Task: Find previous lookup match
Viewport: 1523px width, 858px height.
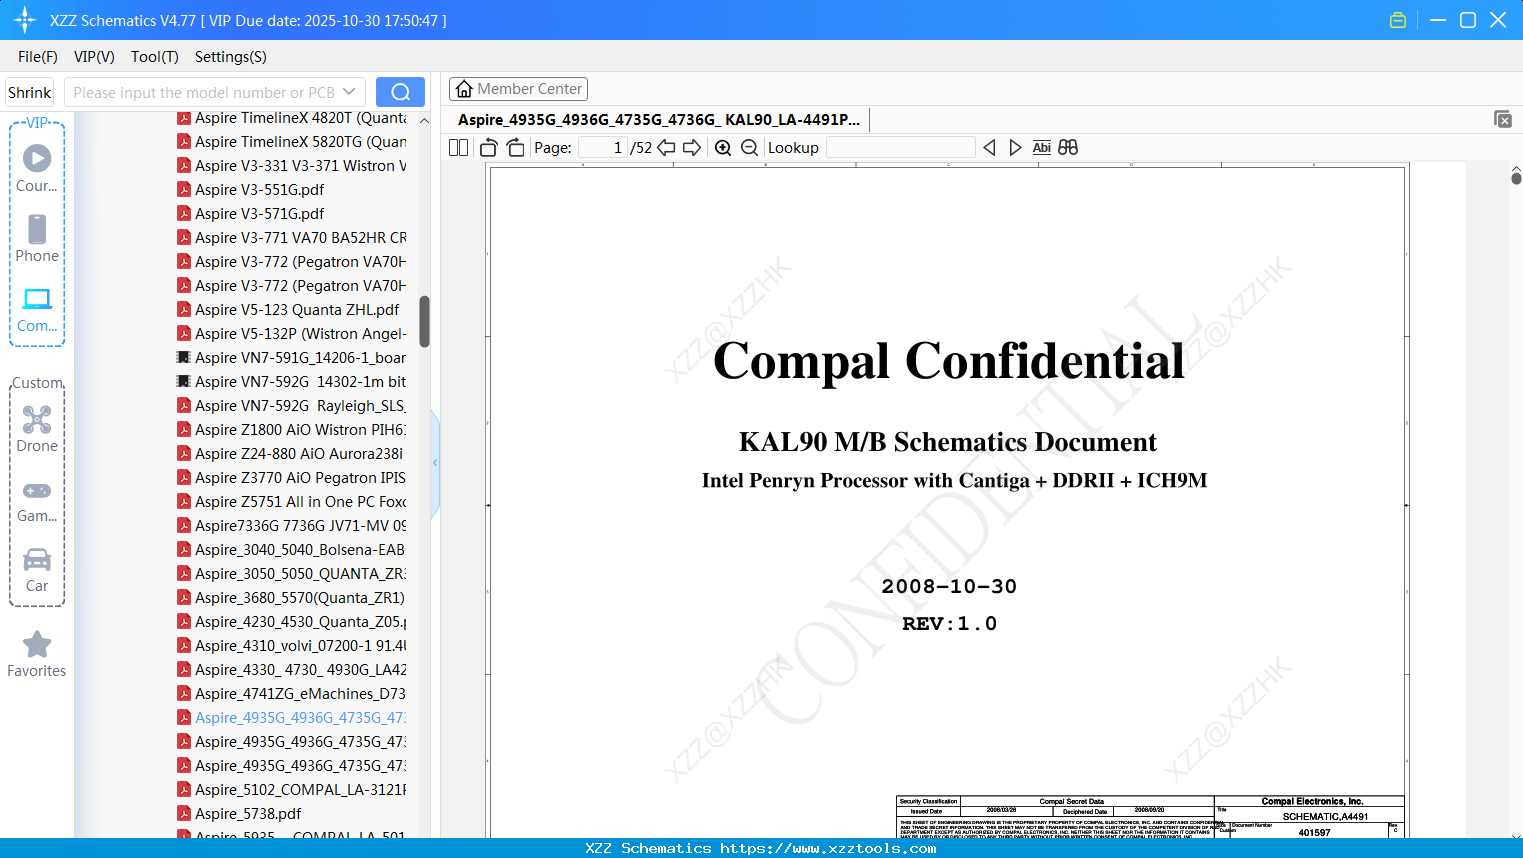Action: pos(989,148)
